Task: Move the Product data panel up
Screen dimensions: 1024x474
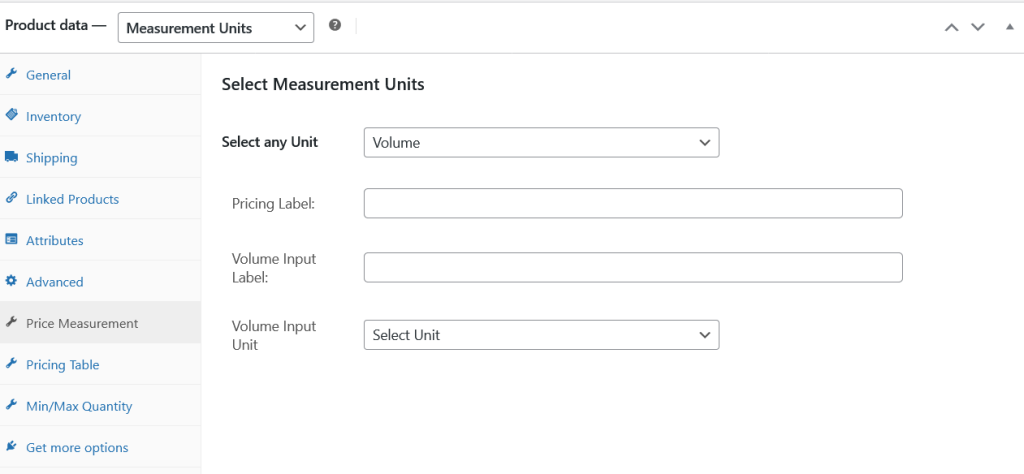Action: coord(951,27)
